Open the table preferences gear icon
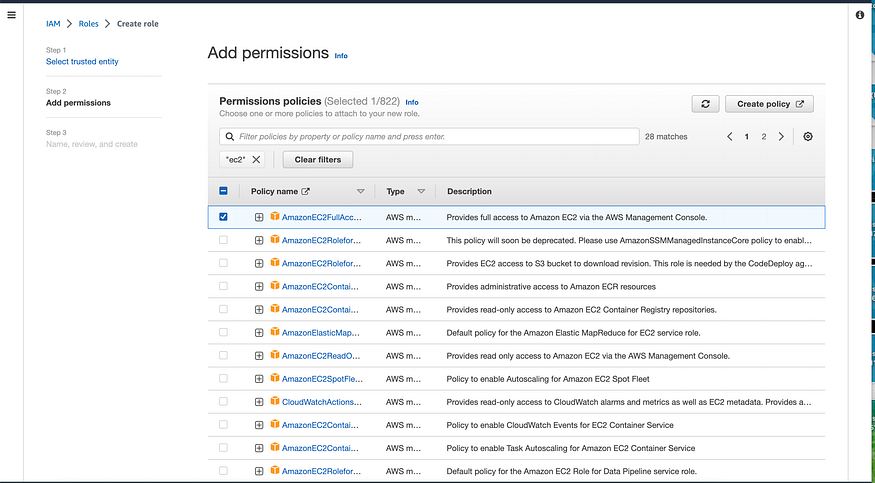The image size is (875, 483). coord(808,137)
